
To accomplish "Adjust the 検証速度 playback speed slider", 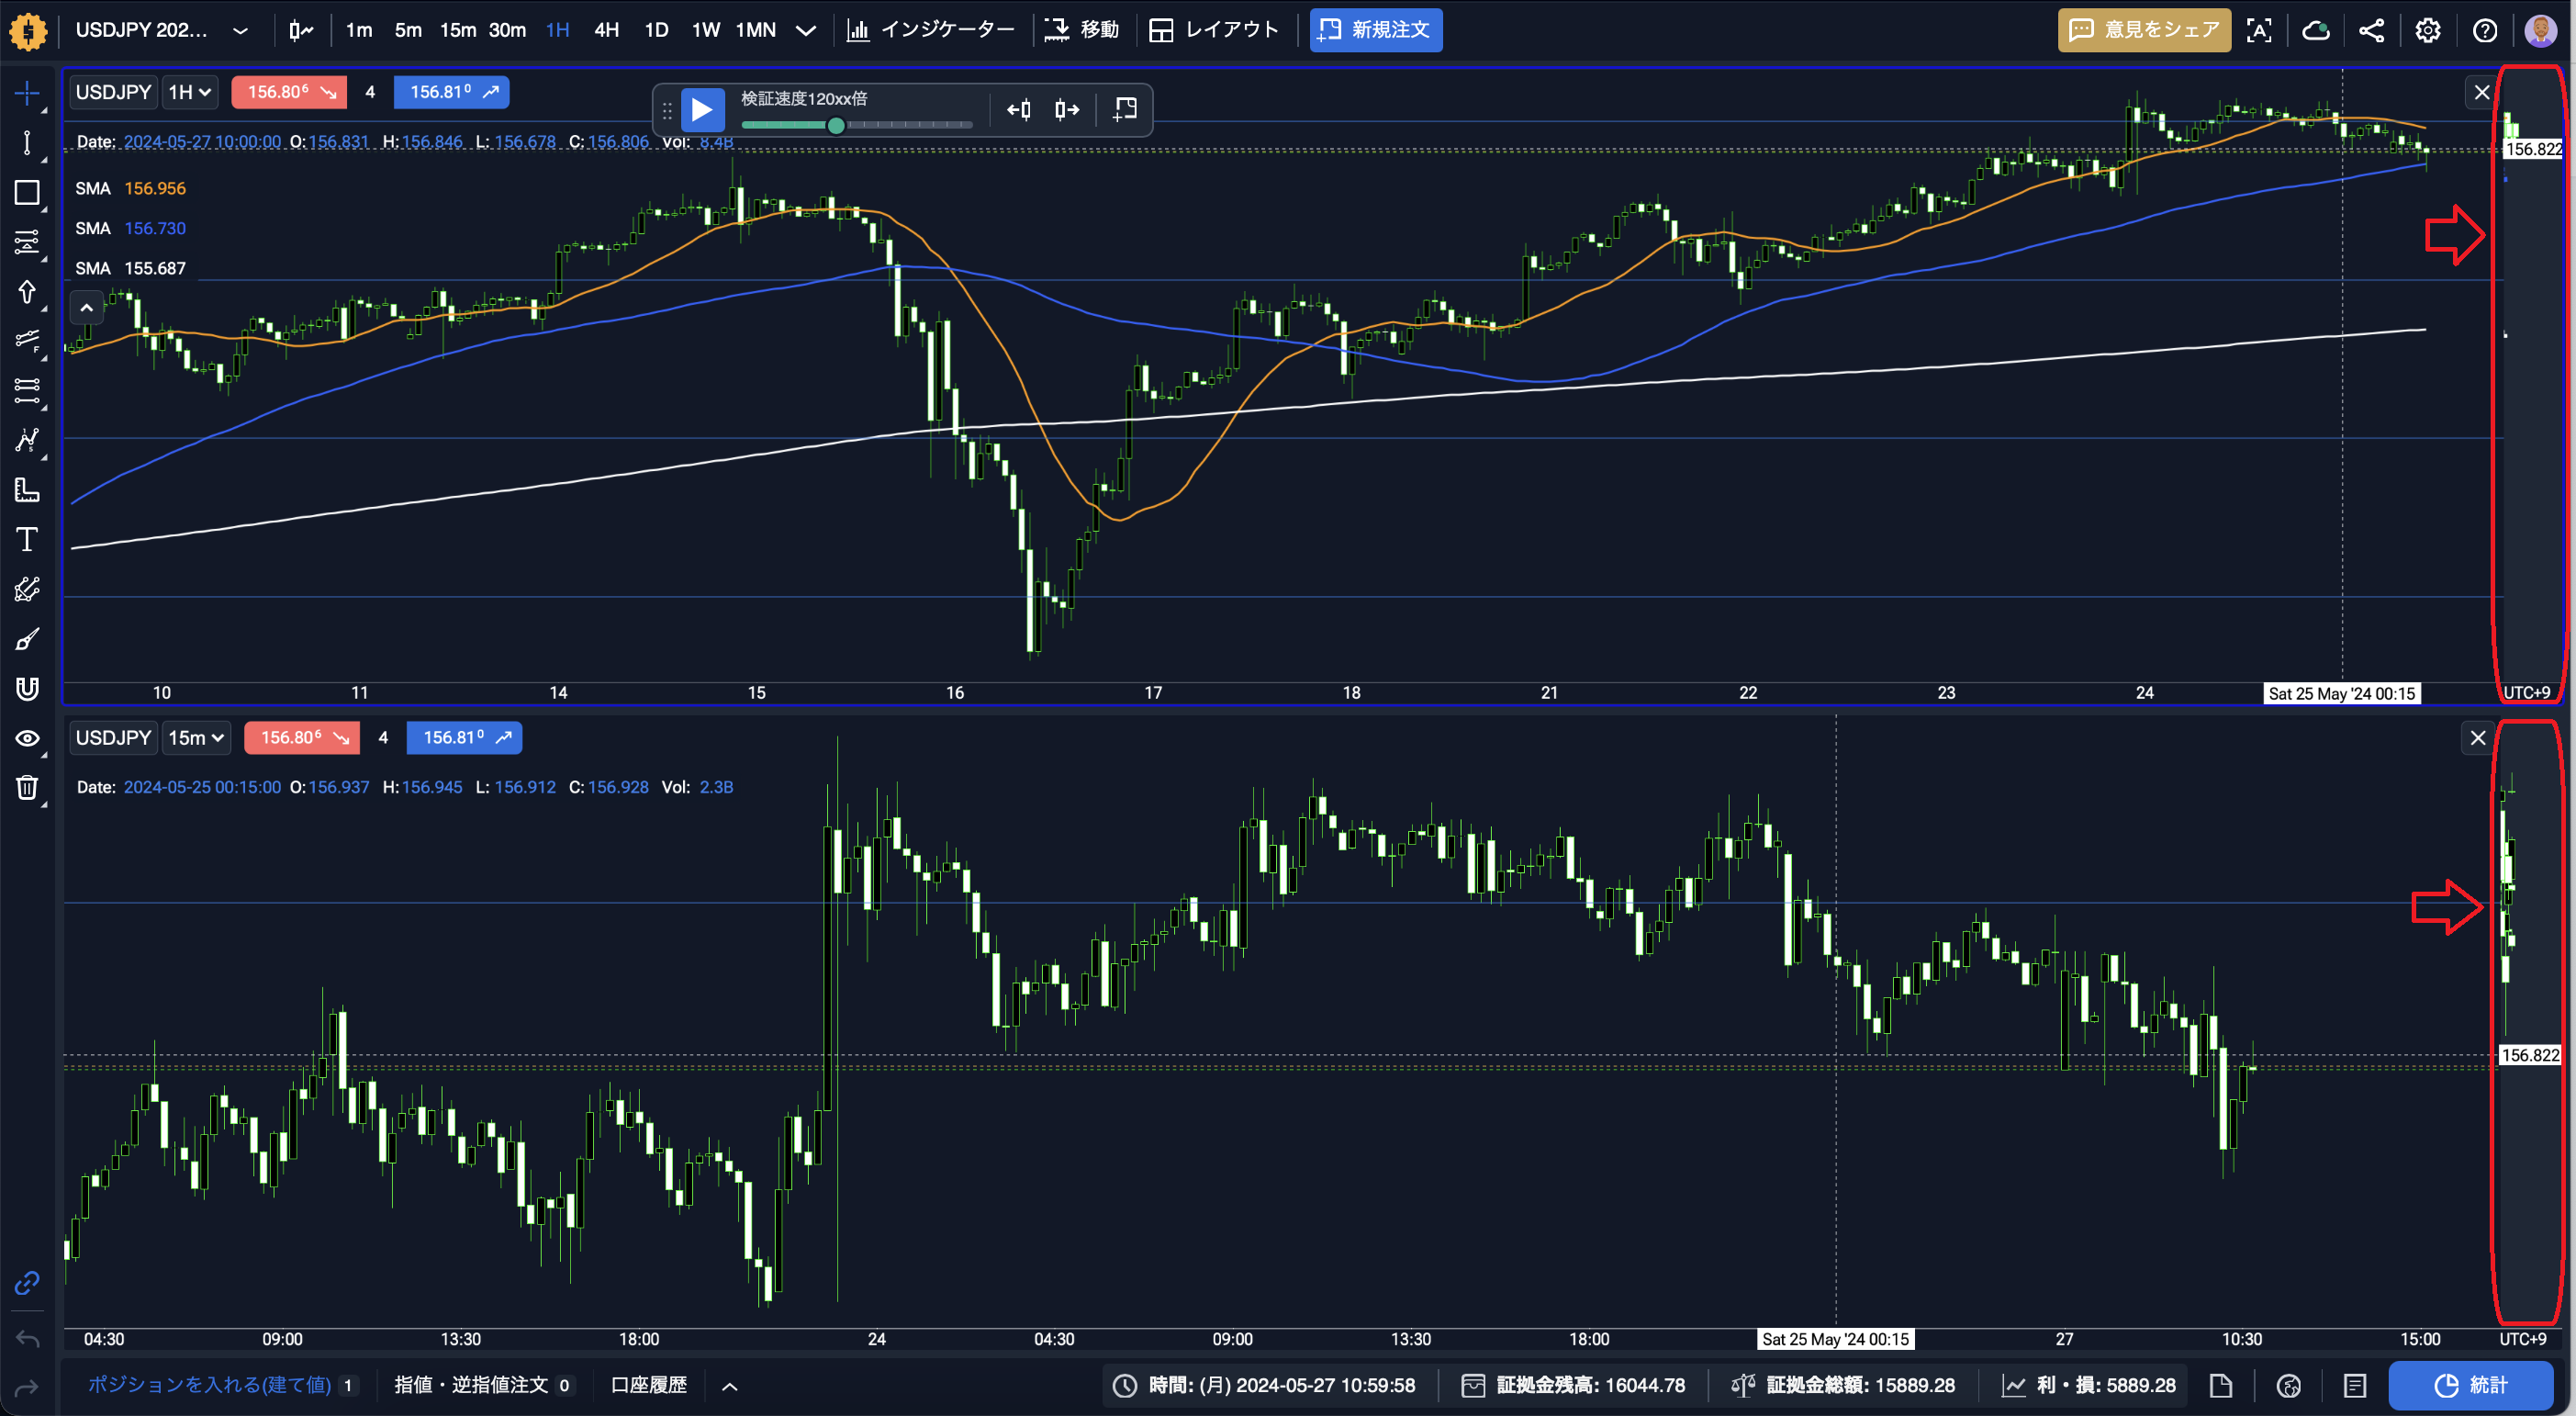I will click(x=836, y=125).
